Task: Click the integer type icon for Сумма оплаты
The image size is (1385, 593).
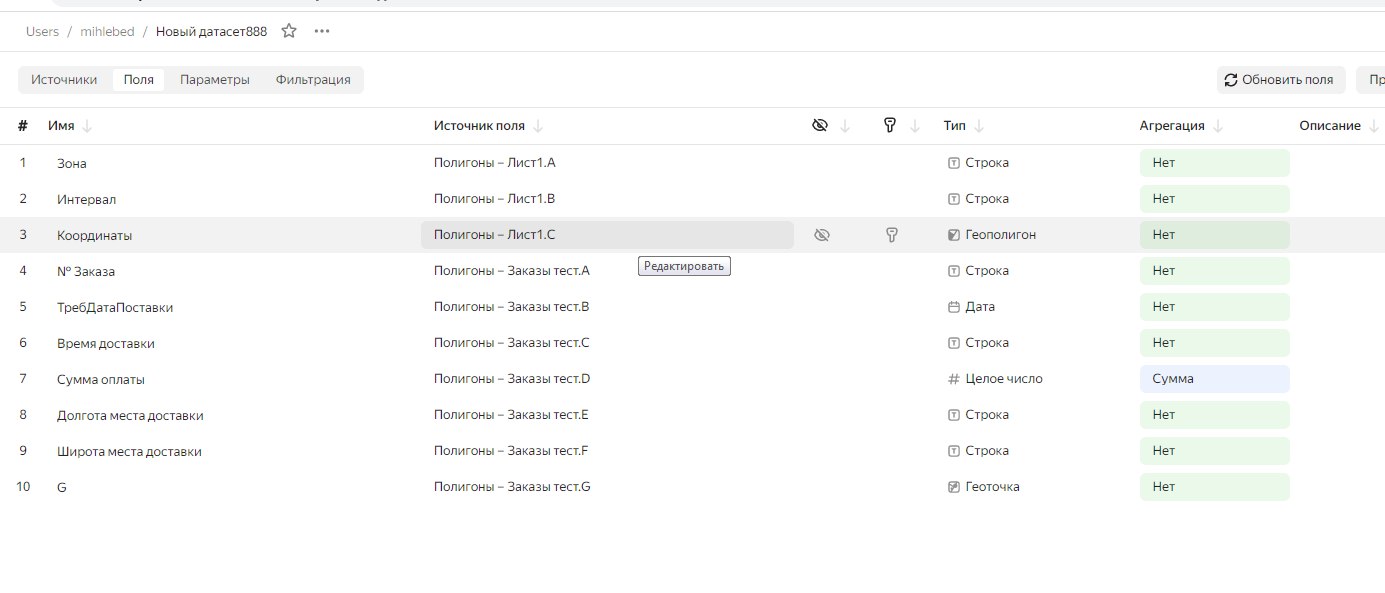Action: 953,379
